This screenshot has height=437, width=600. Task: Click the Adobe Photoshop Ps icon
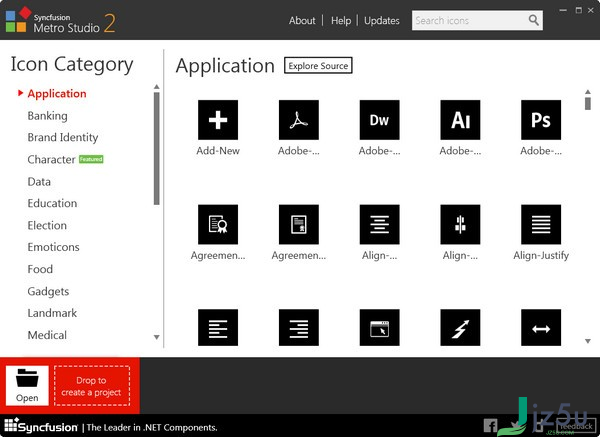[541, 120]
